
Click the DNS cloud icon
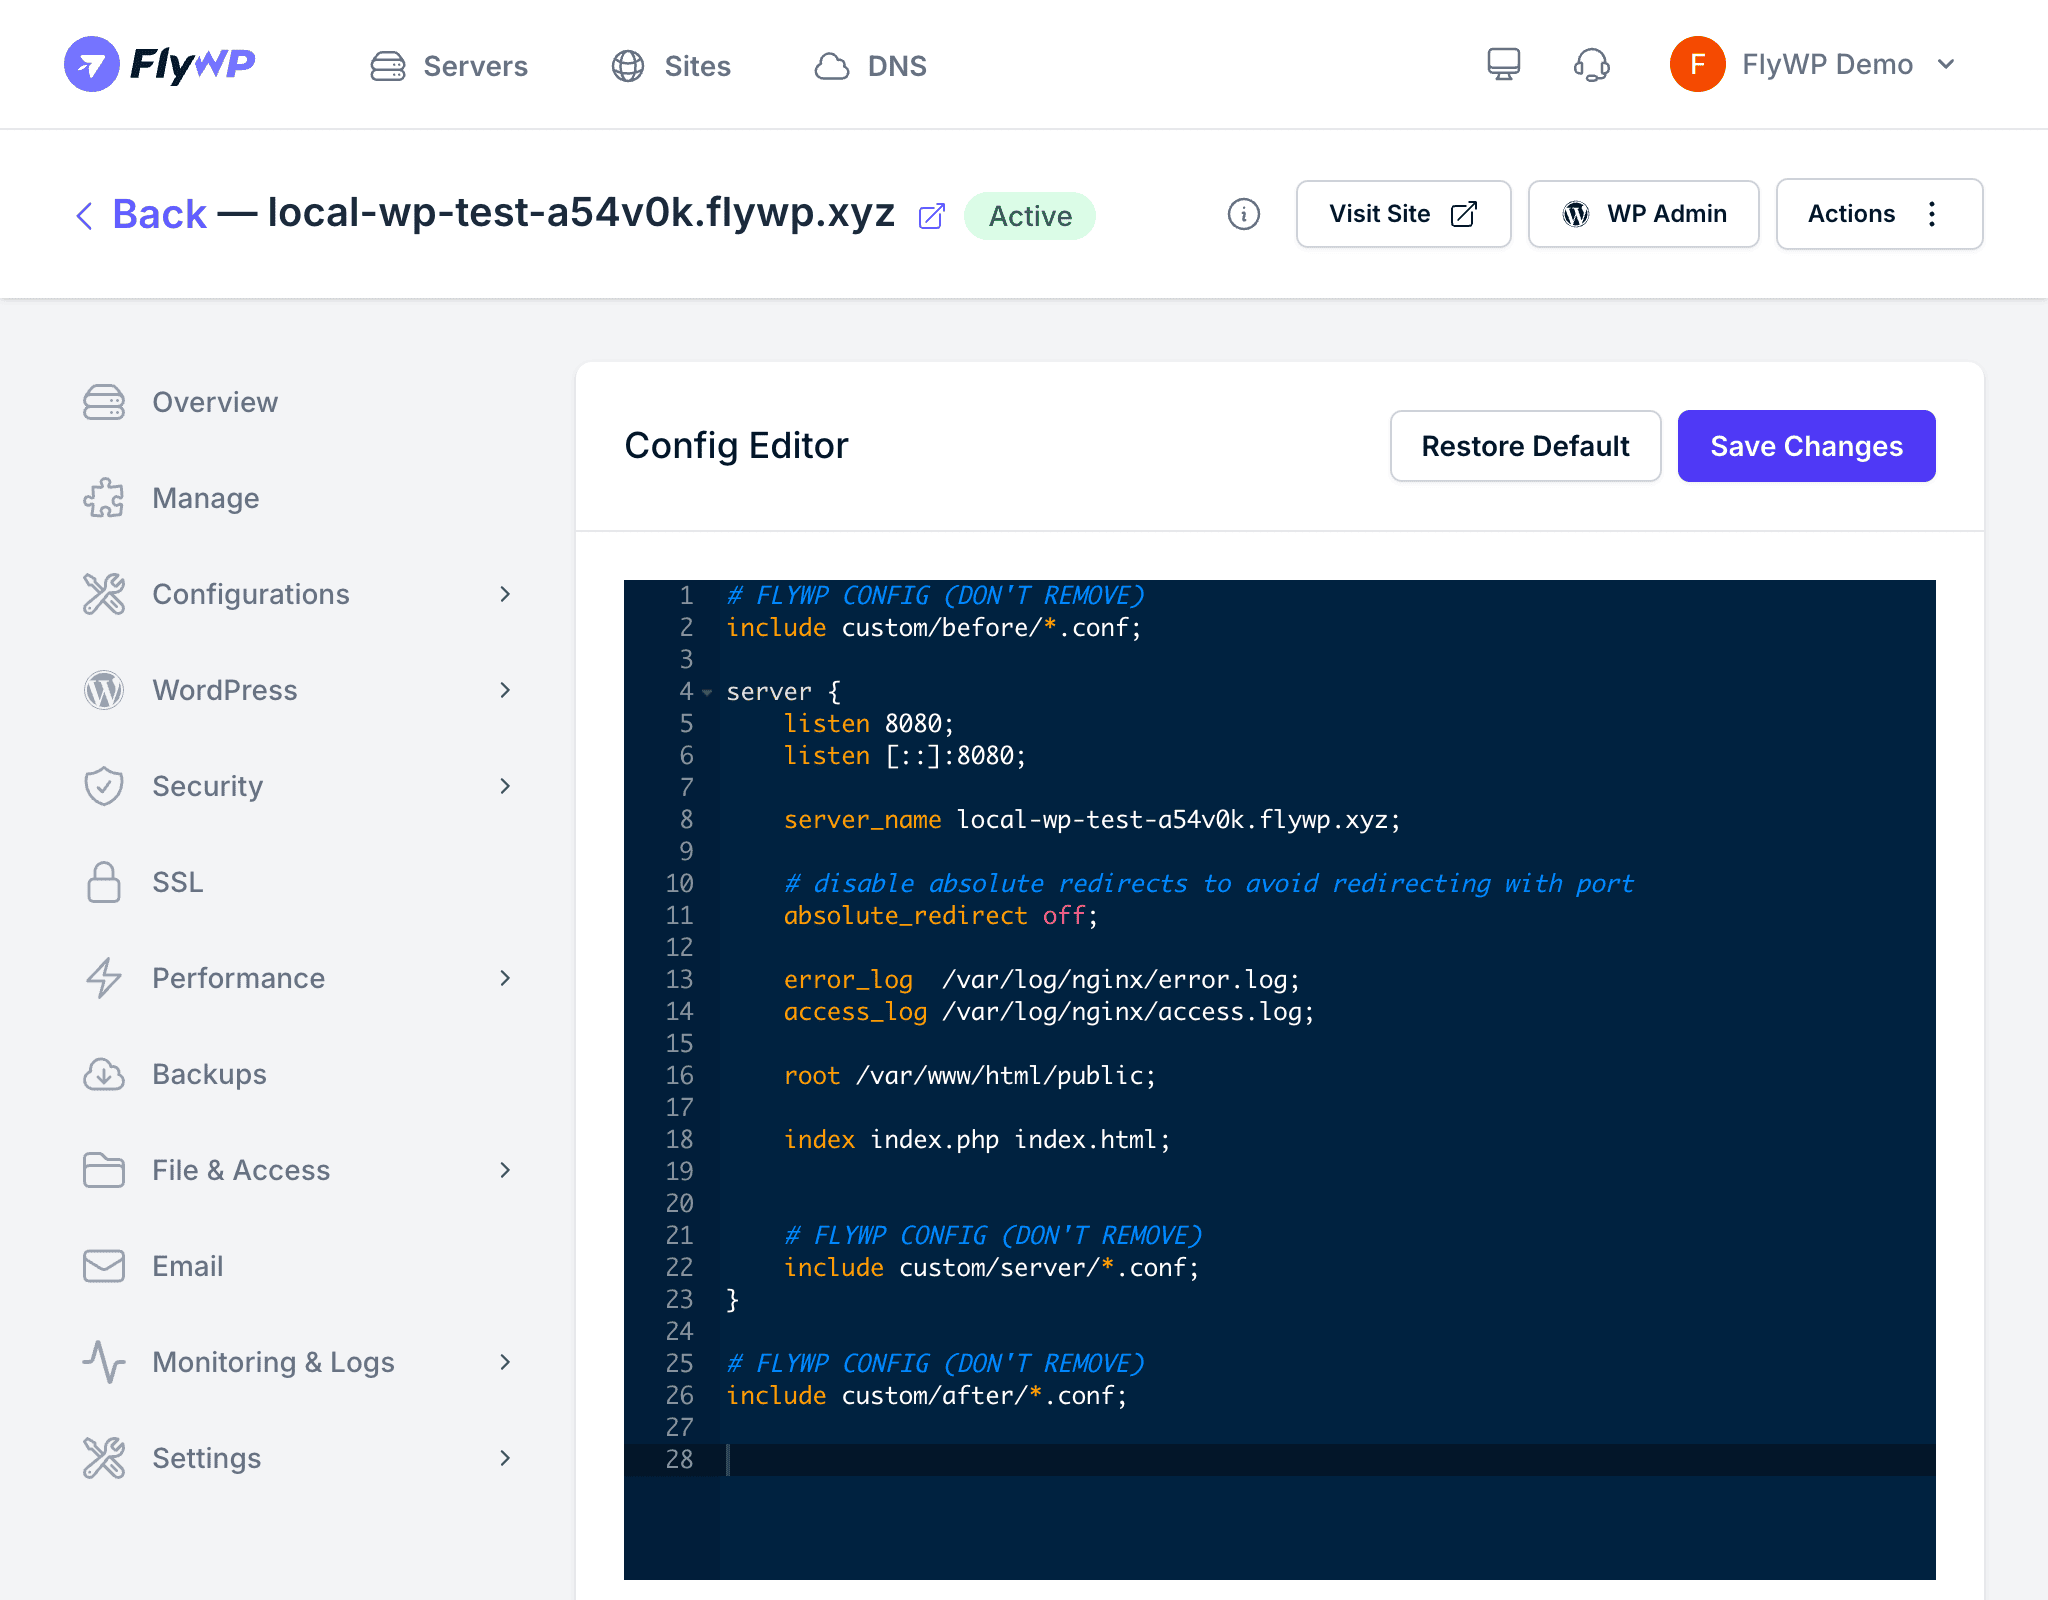(x=832, y=66)
